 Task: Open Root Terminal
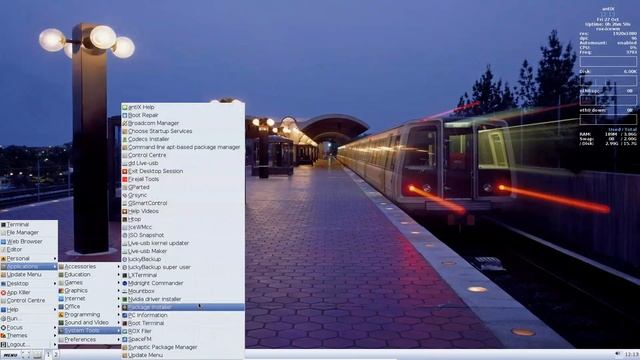[183, 323]
